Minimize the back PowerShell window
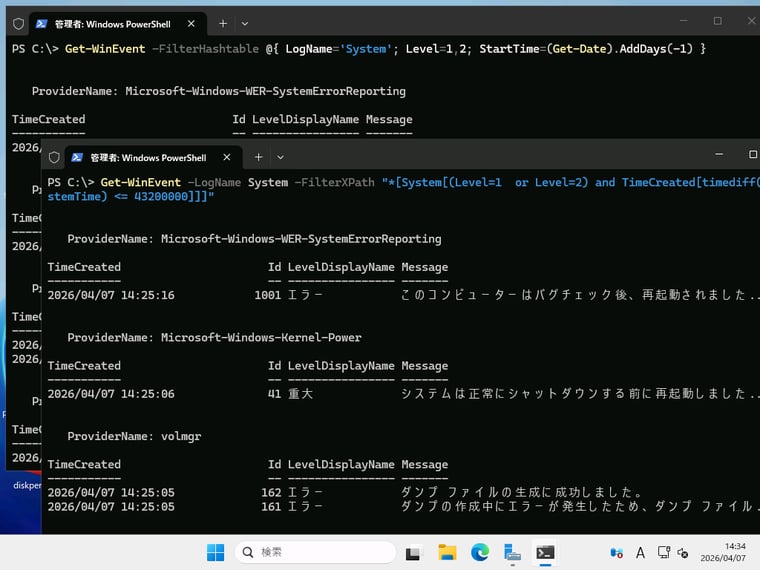The width and height of the screenshot is (760, 570). point(683,21)
